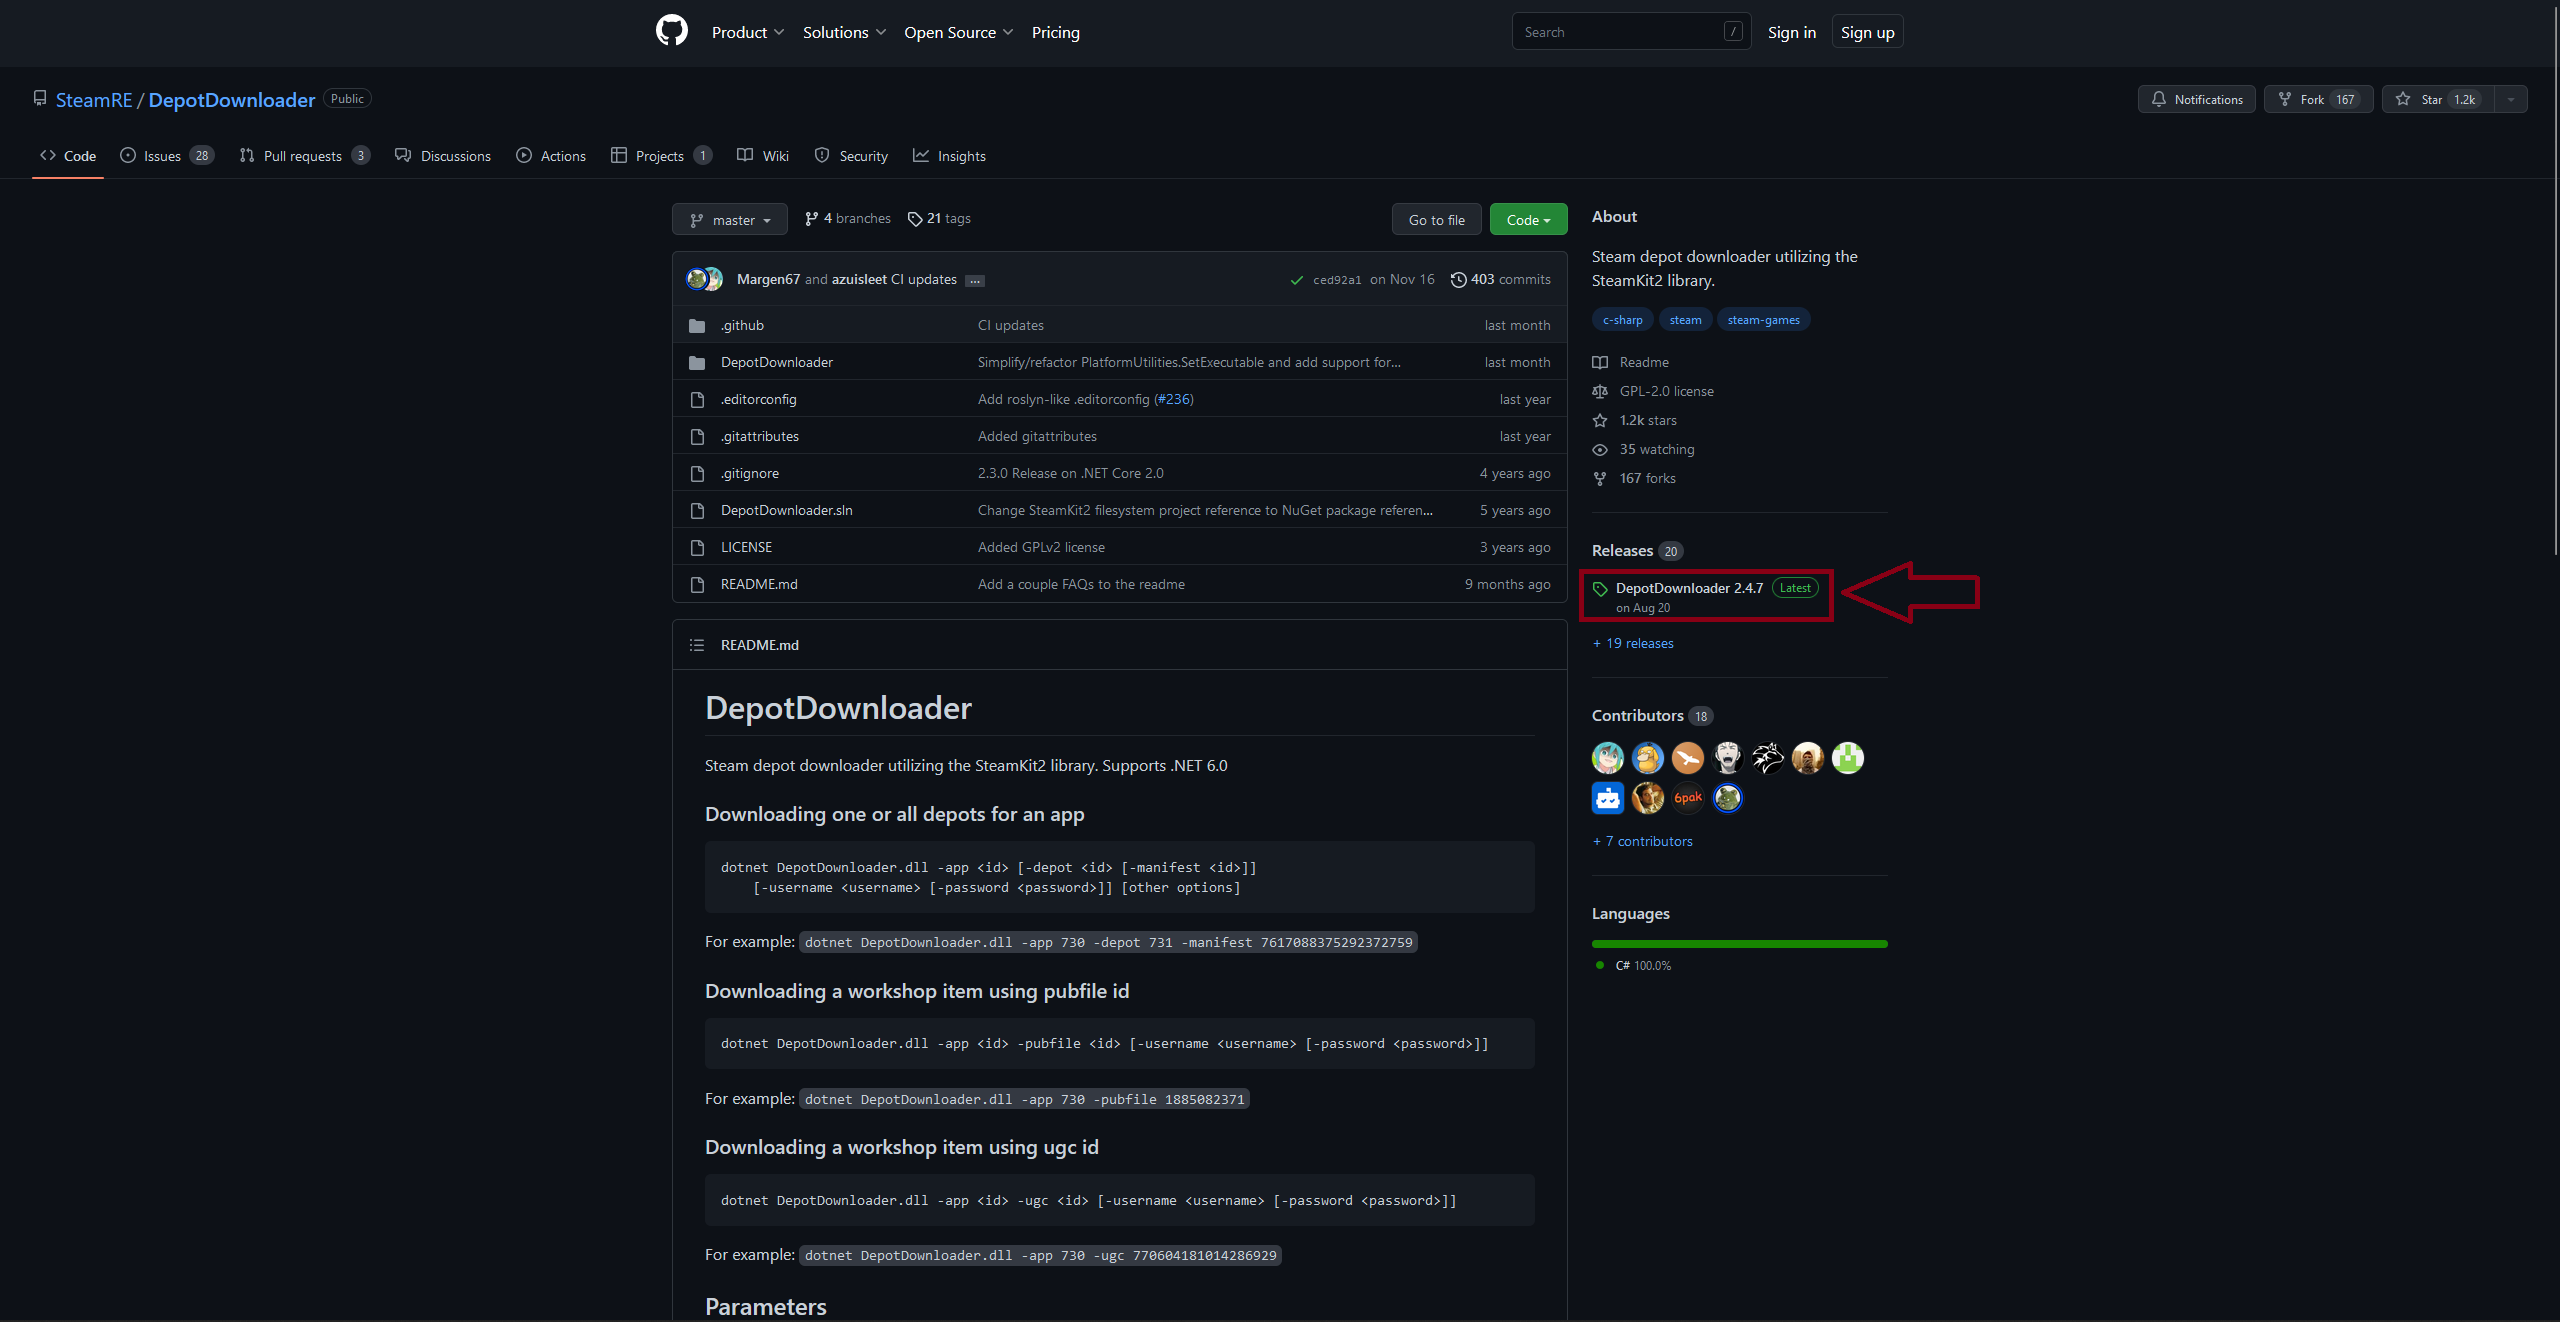Click the 6pak contributor avatar

(1687, 798)
